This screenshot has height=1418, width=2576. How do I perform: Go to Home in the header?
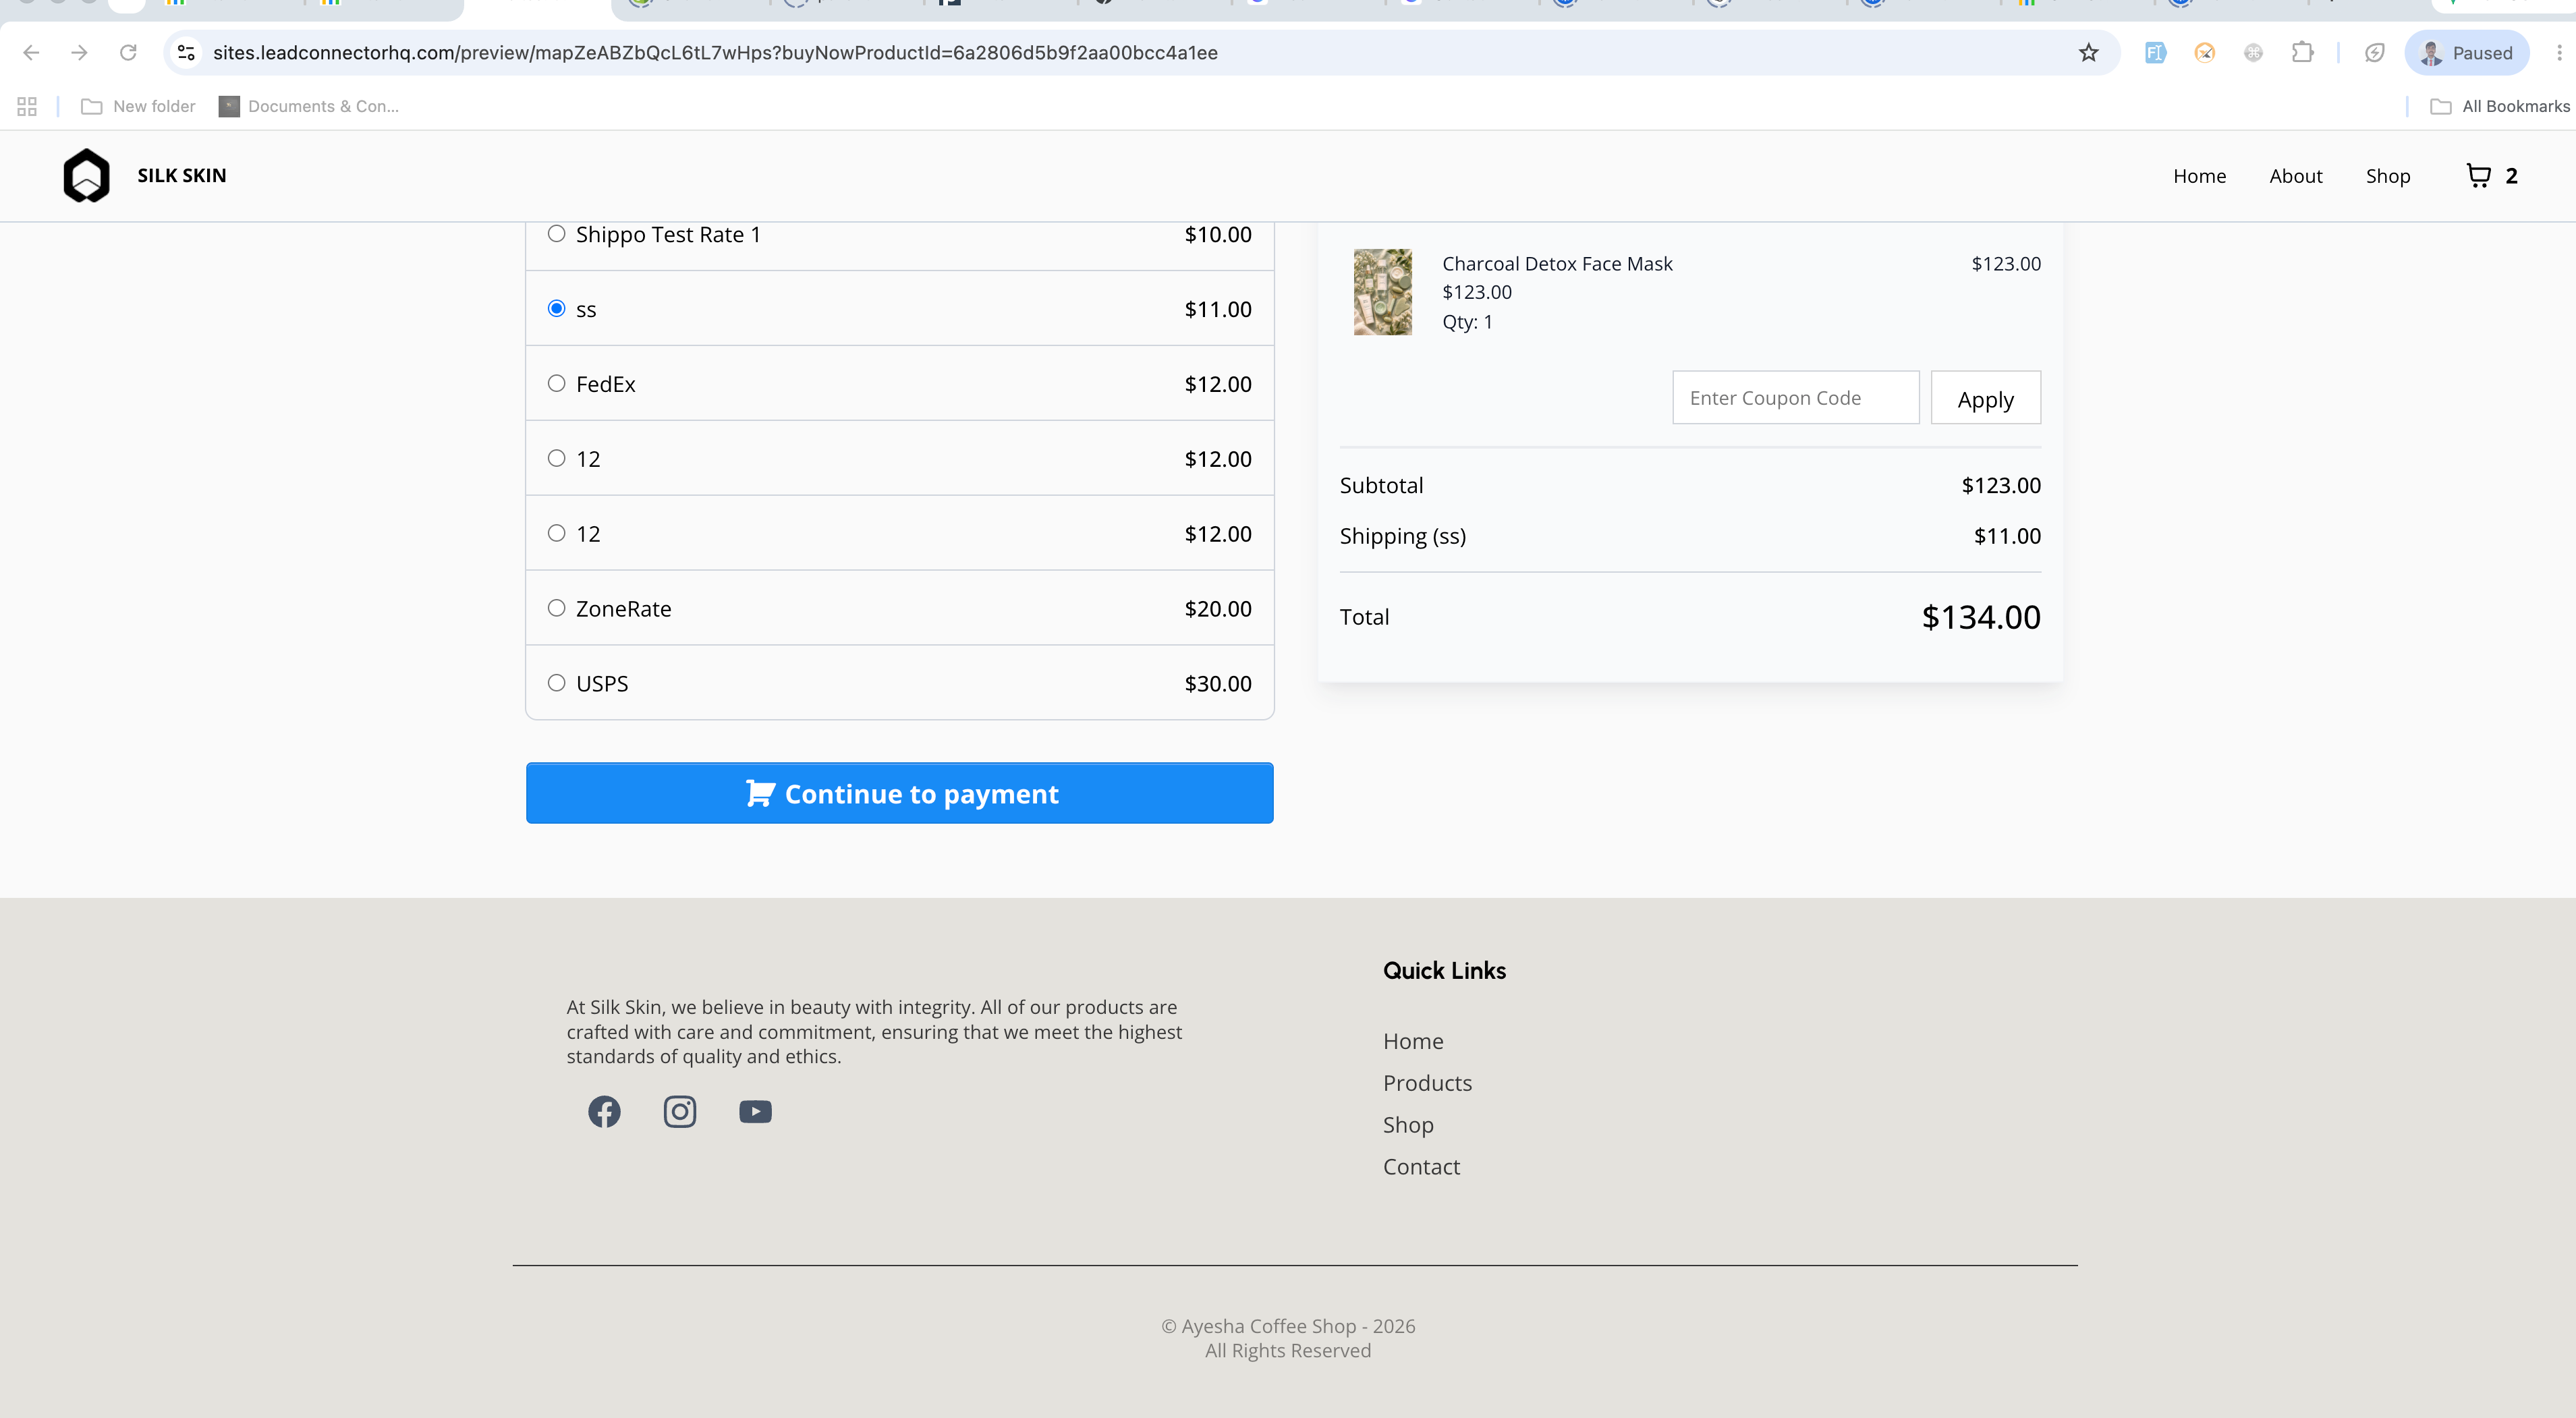pos(2199,176)
